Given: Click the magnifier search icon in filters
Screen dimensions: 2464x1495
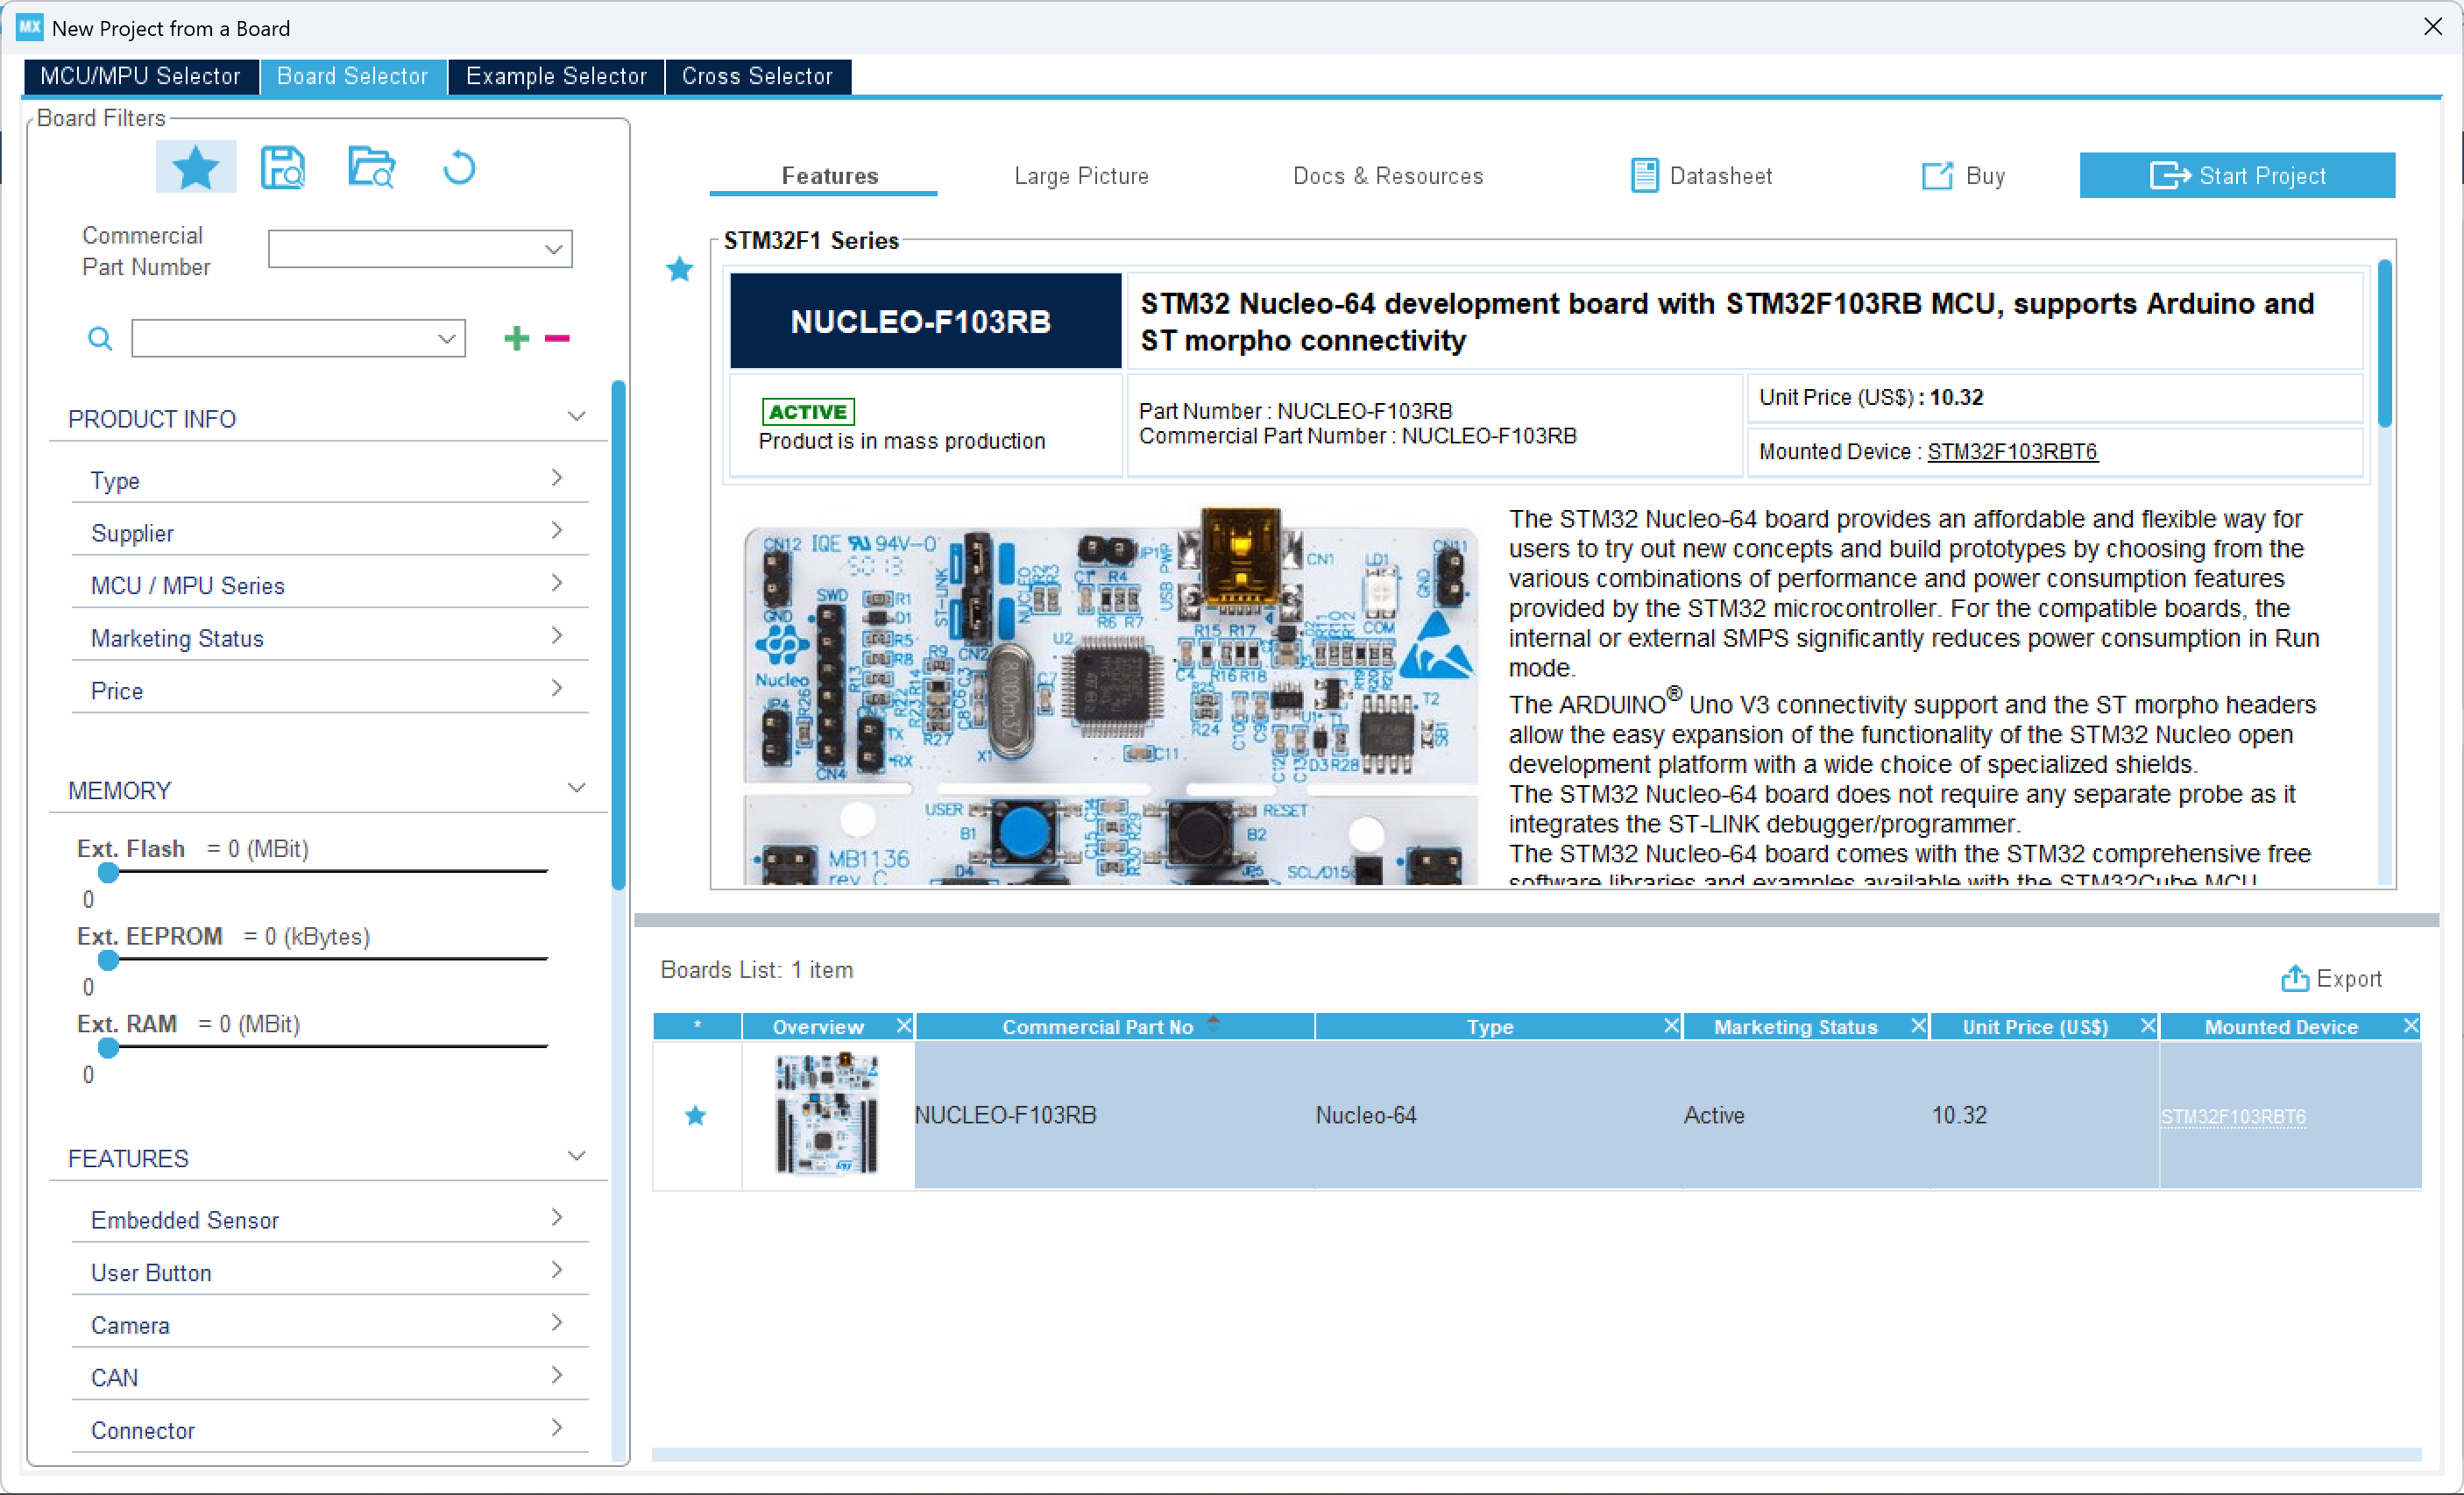Looking at the screenshot, I should (99, 338).
